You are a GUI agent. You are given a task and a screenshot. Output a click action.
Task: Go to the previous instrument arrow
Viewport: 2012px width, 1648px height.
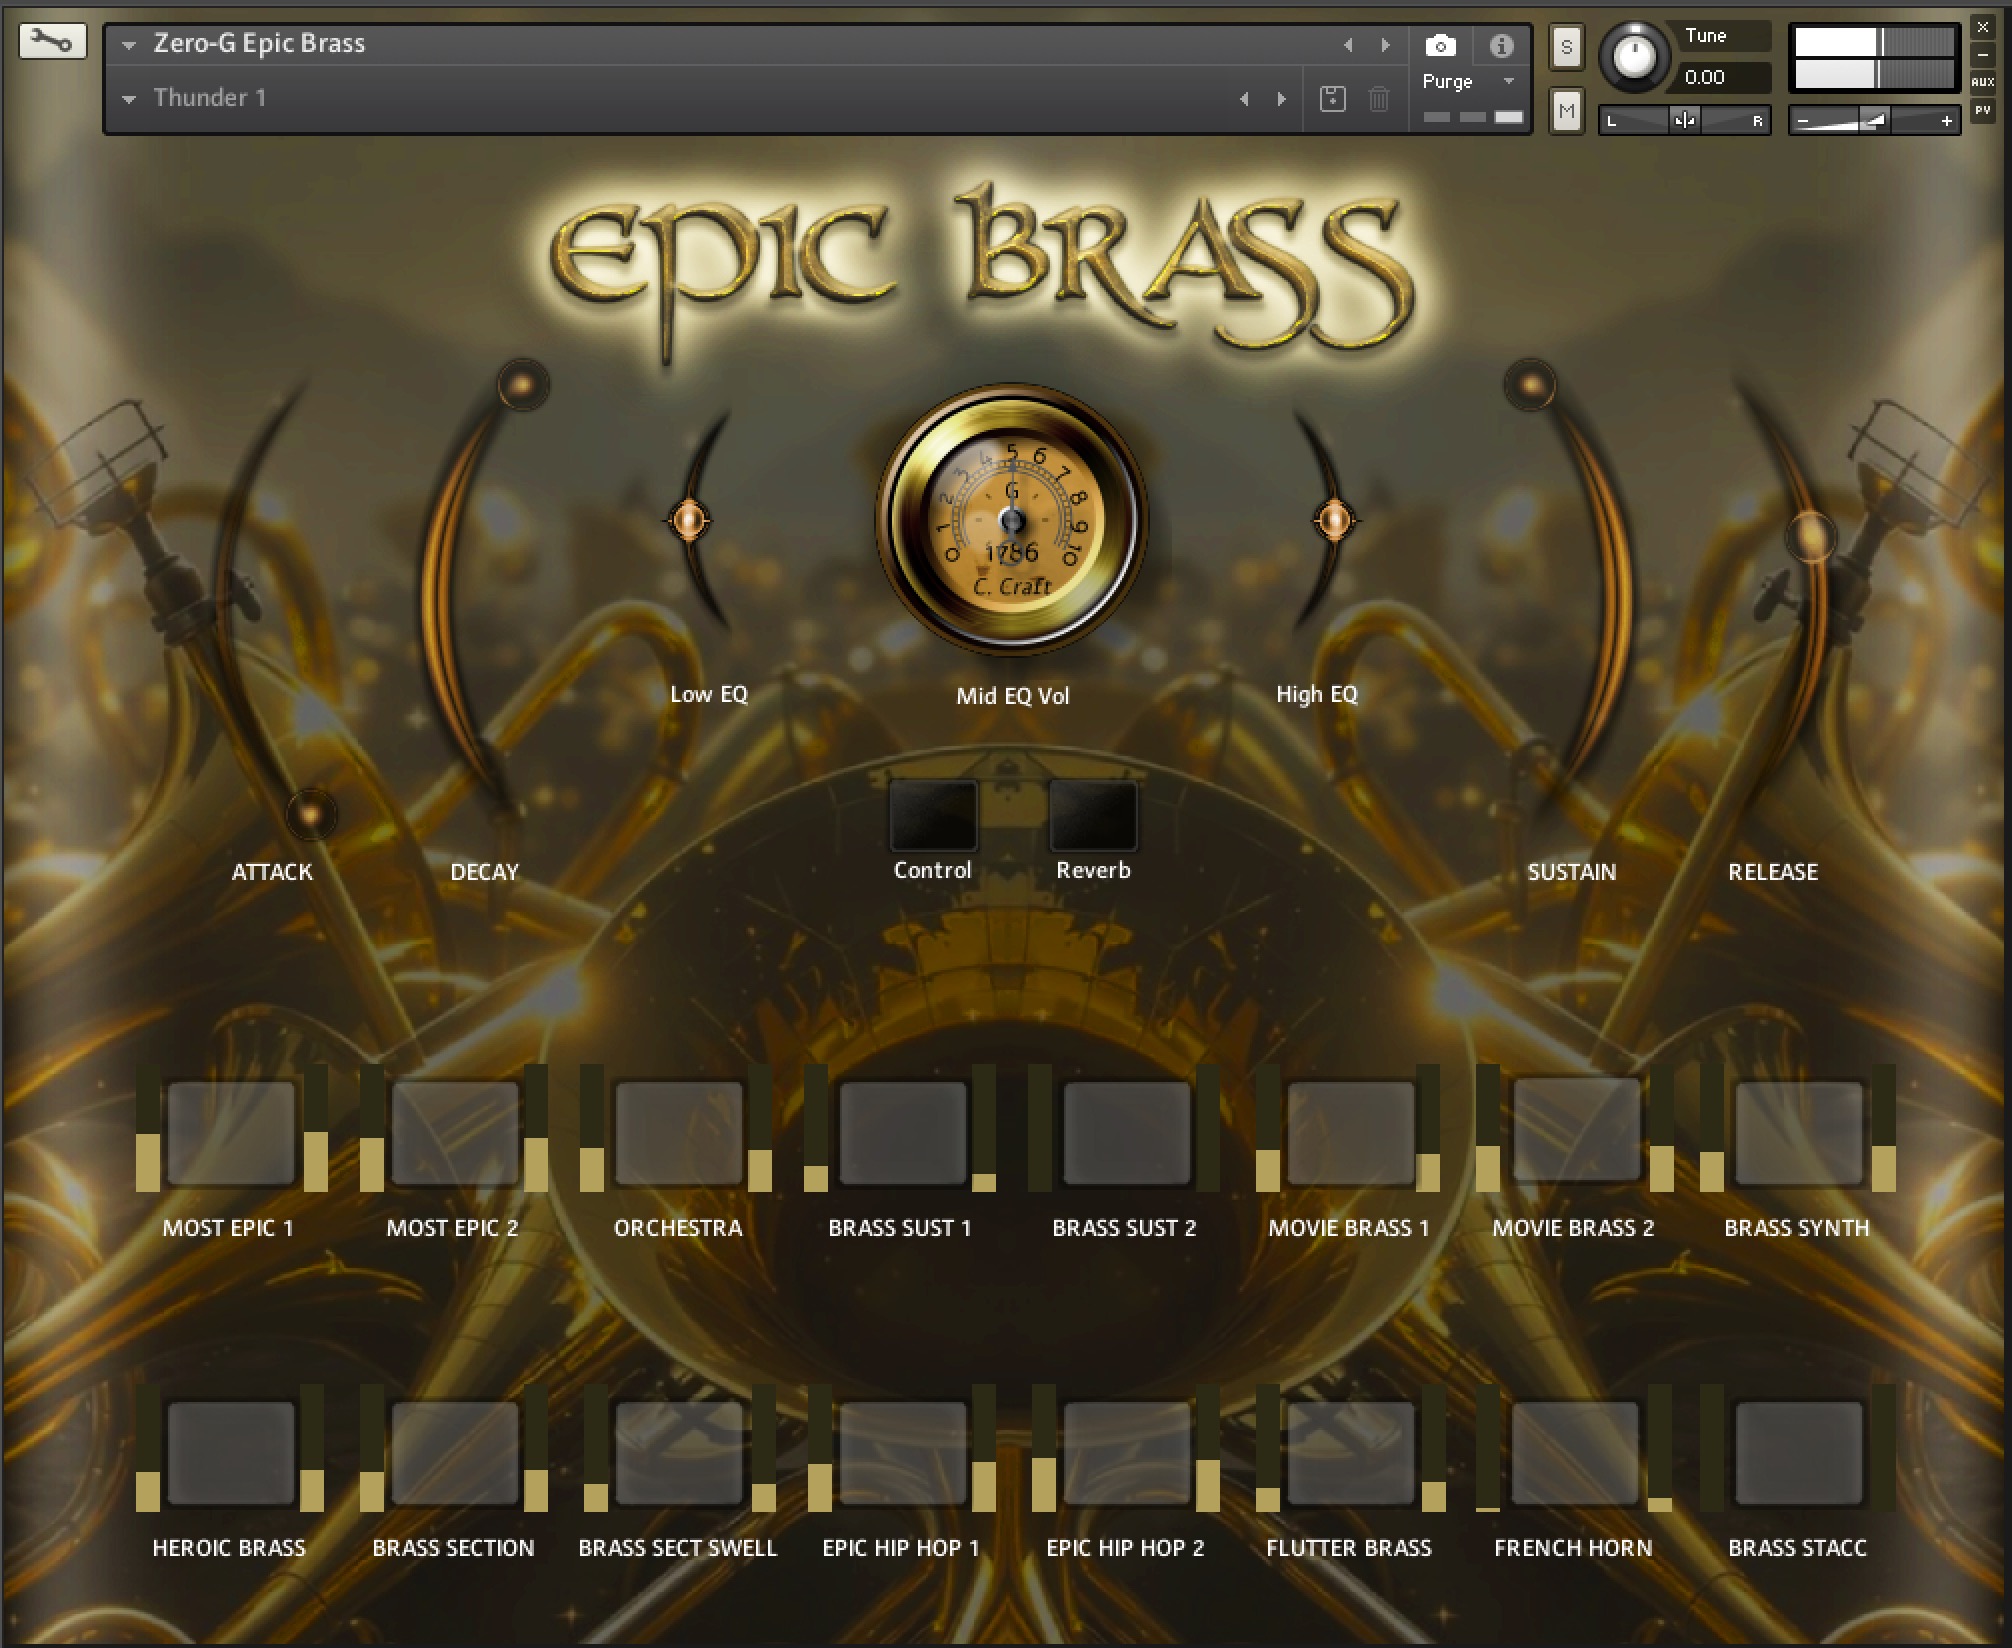1348,45
